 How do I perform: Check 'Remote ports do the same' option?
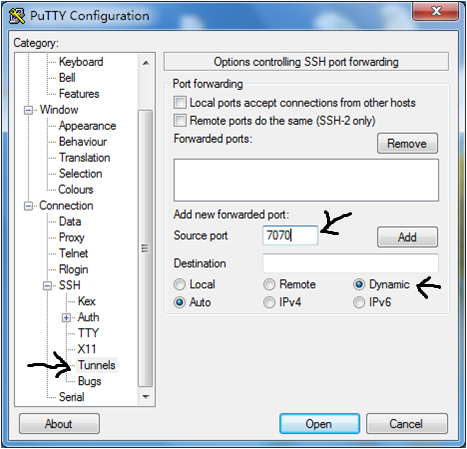180,120
